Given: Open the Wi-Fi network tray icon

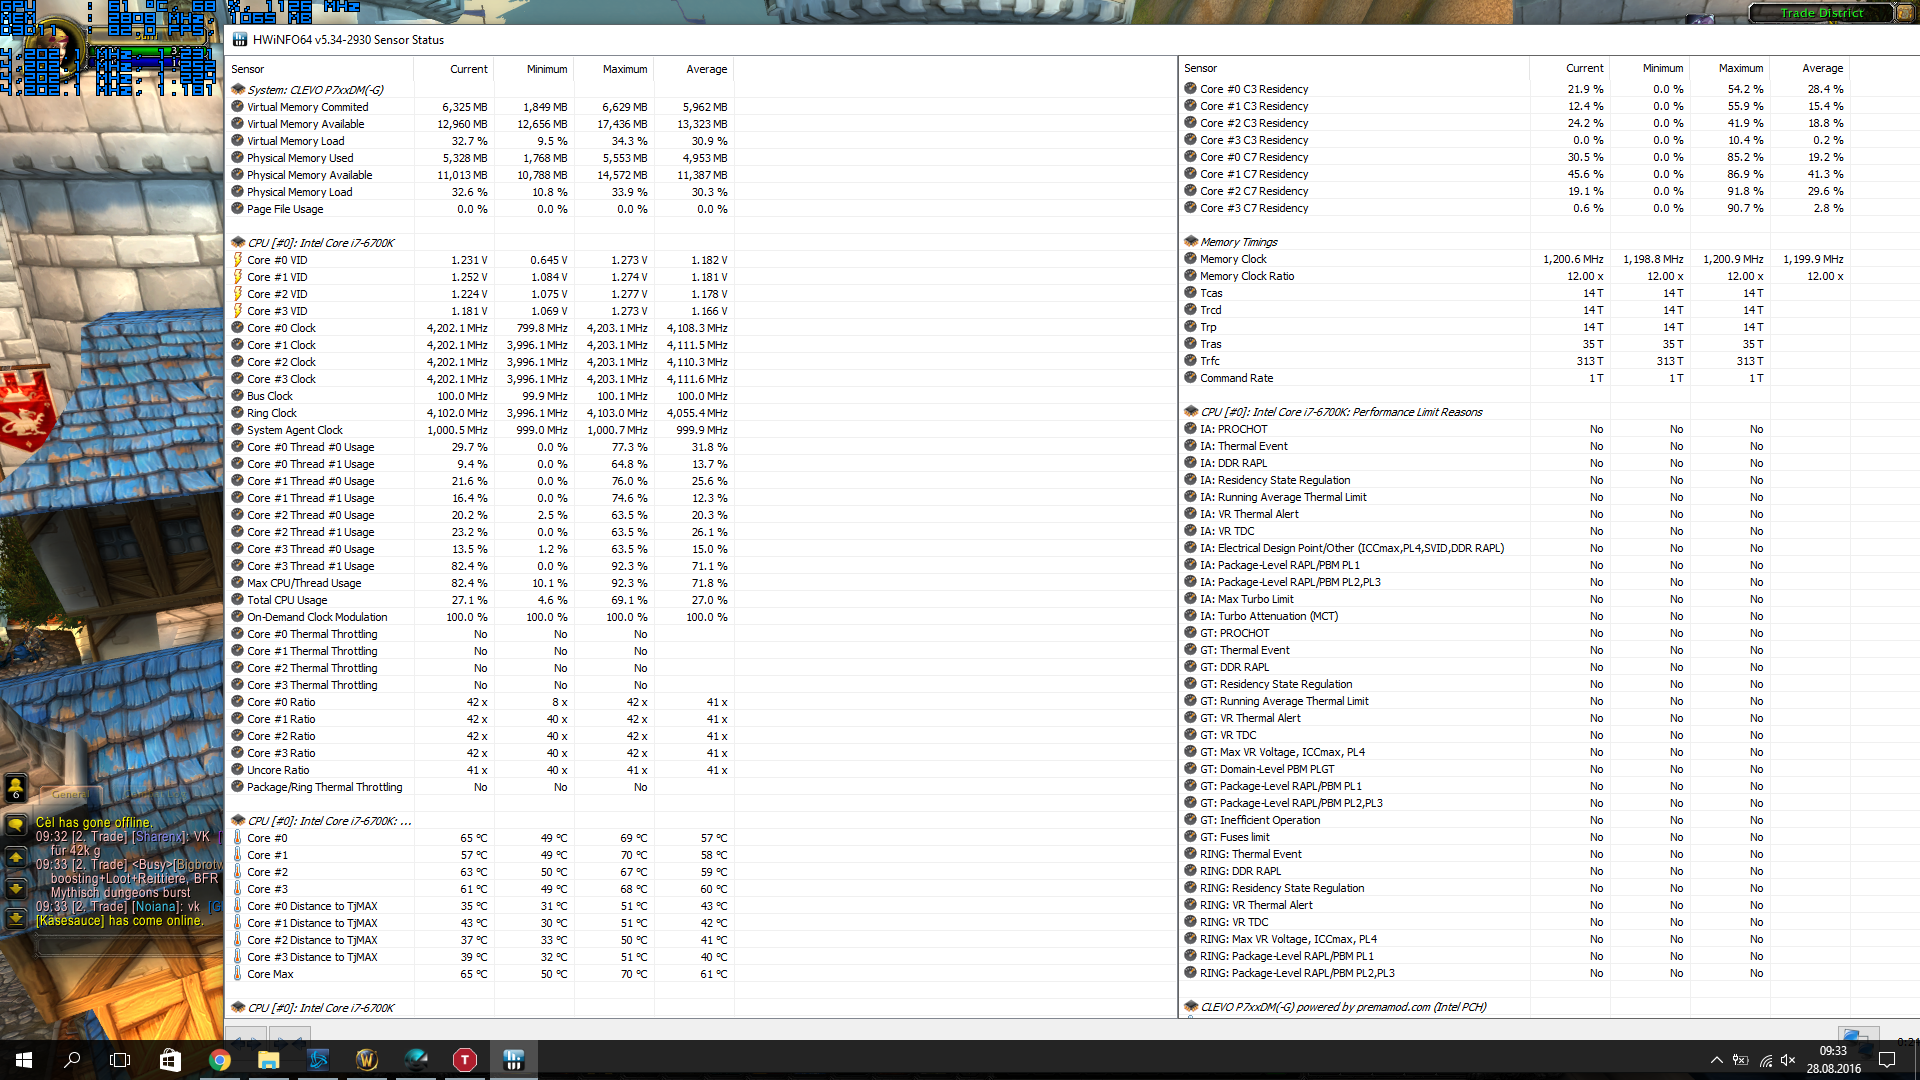Looking at the screenshot, I should [x=1766, y=1060].
